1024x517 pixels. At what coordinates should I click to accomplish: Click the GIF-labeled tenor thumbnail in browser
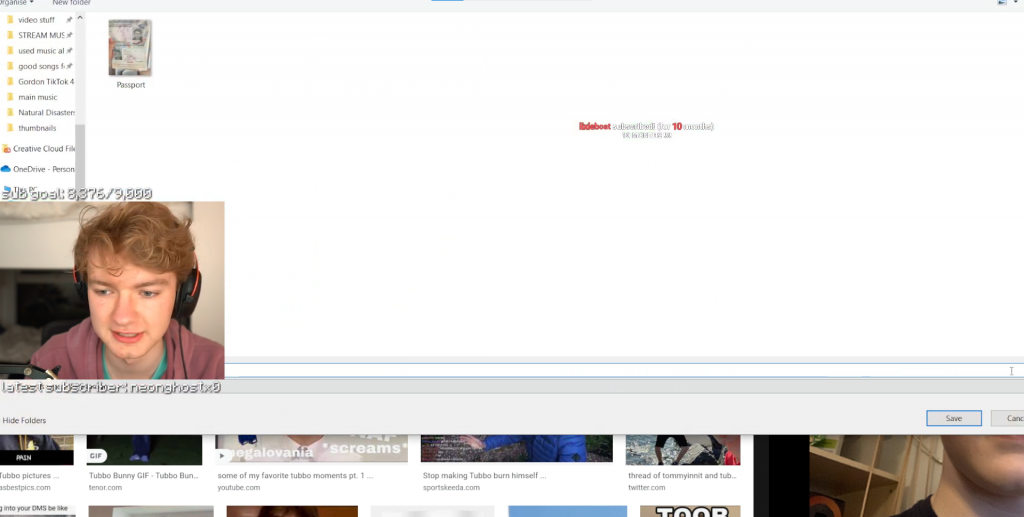click(x=144, y=450)
